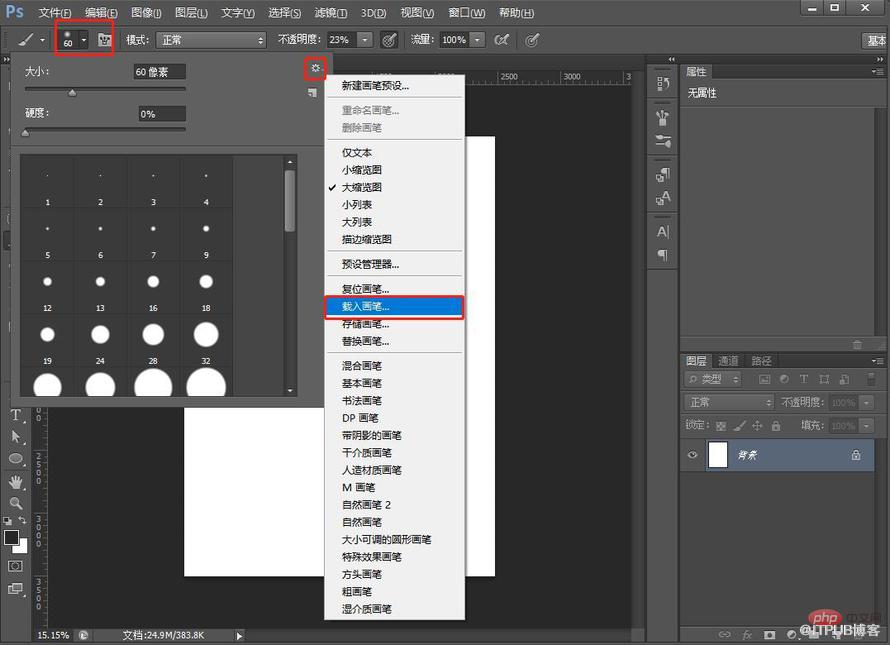Click the hardness slider handle
The width and height of the screenshot is (890, 645).
pos(25,133)
